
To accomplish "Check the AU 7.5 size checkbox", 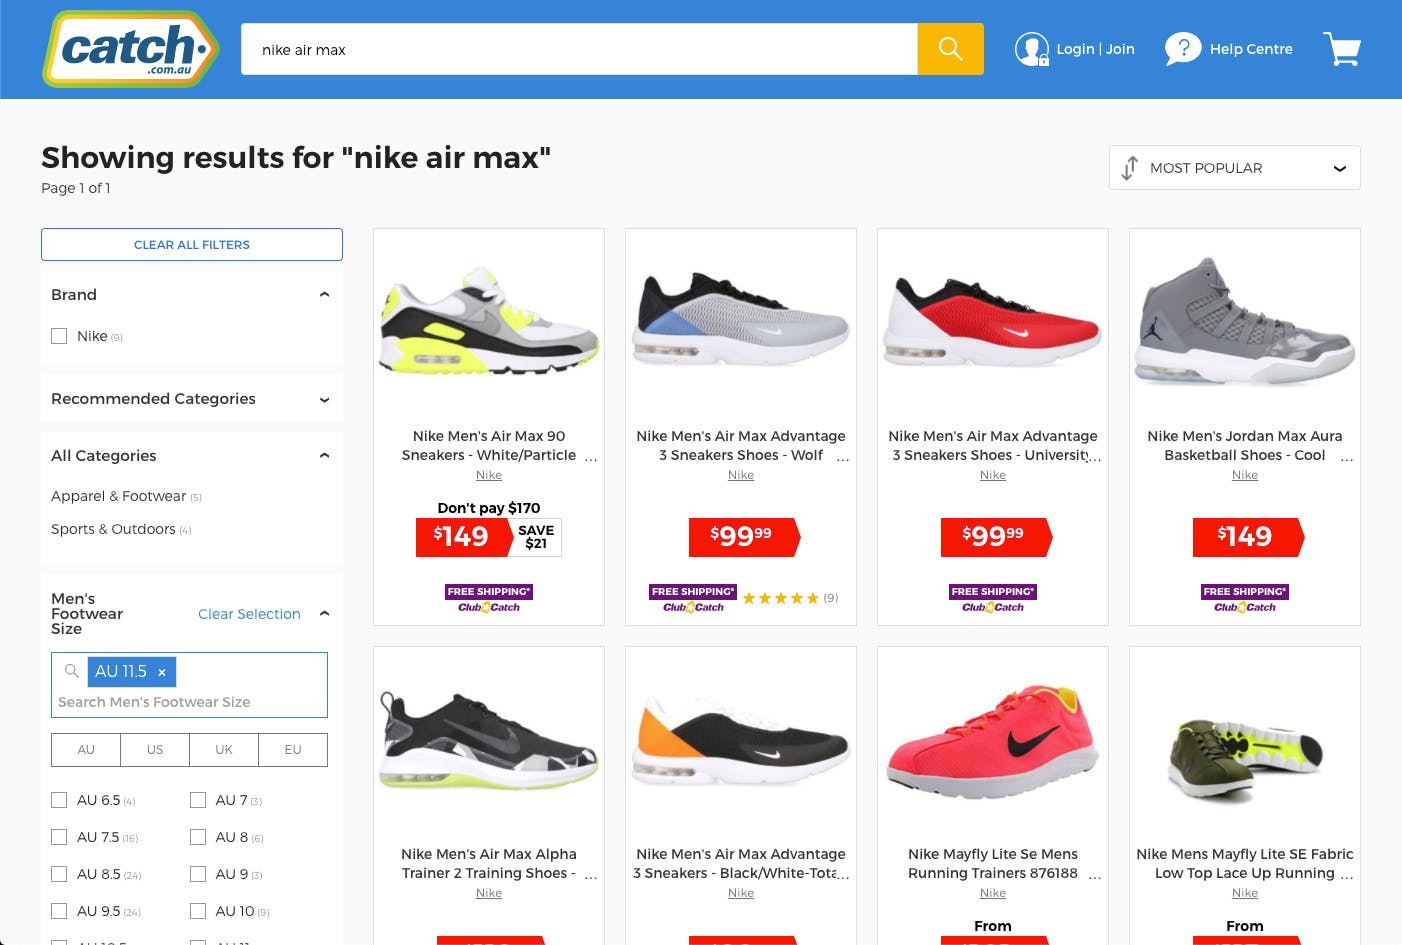I will 59,837.
